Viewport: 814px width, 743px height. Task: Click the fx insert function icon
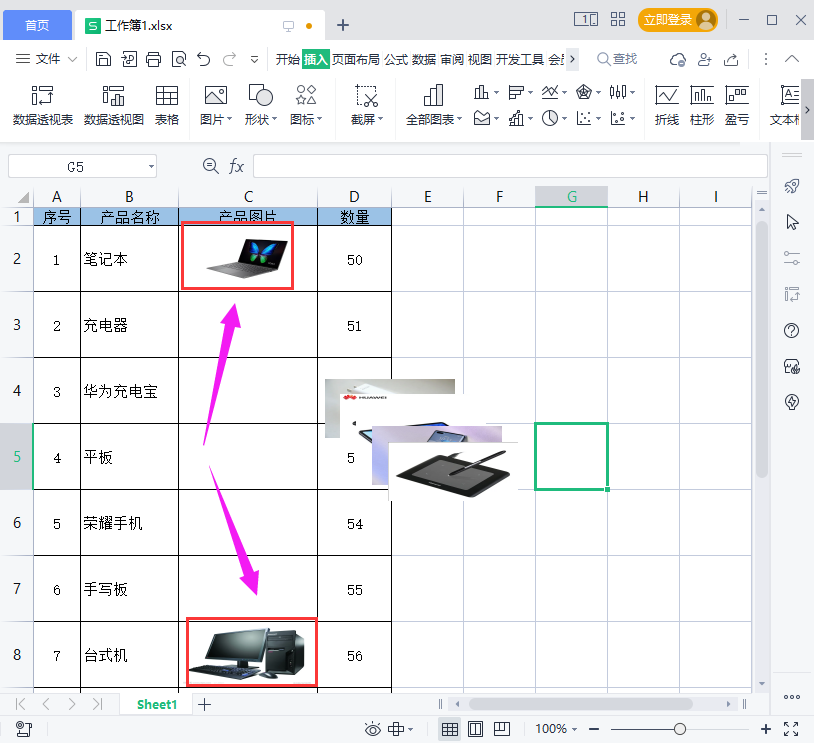point(236,166)
